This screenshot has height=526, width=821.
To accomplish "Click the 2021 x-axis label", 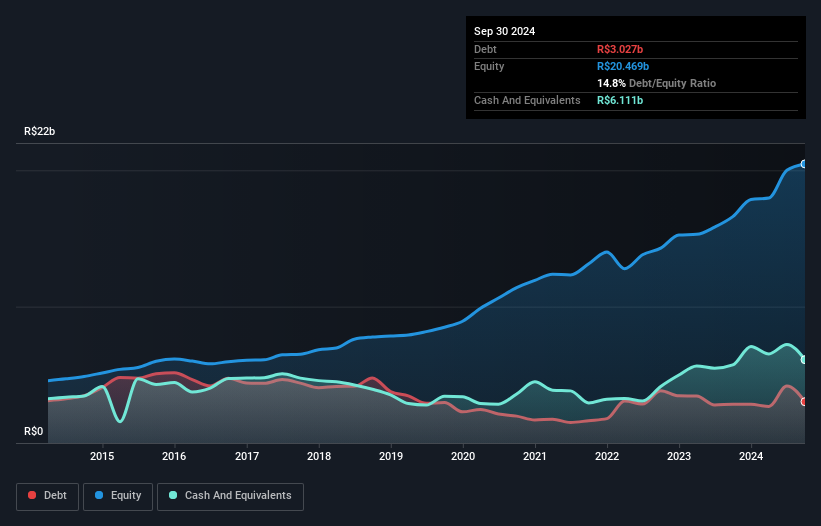I will coord(535,456).
